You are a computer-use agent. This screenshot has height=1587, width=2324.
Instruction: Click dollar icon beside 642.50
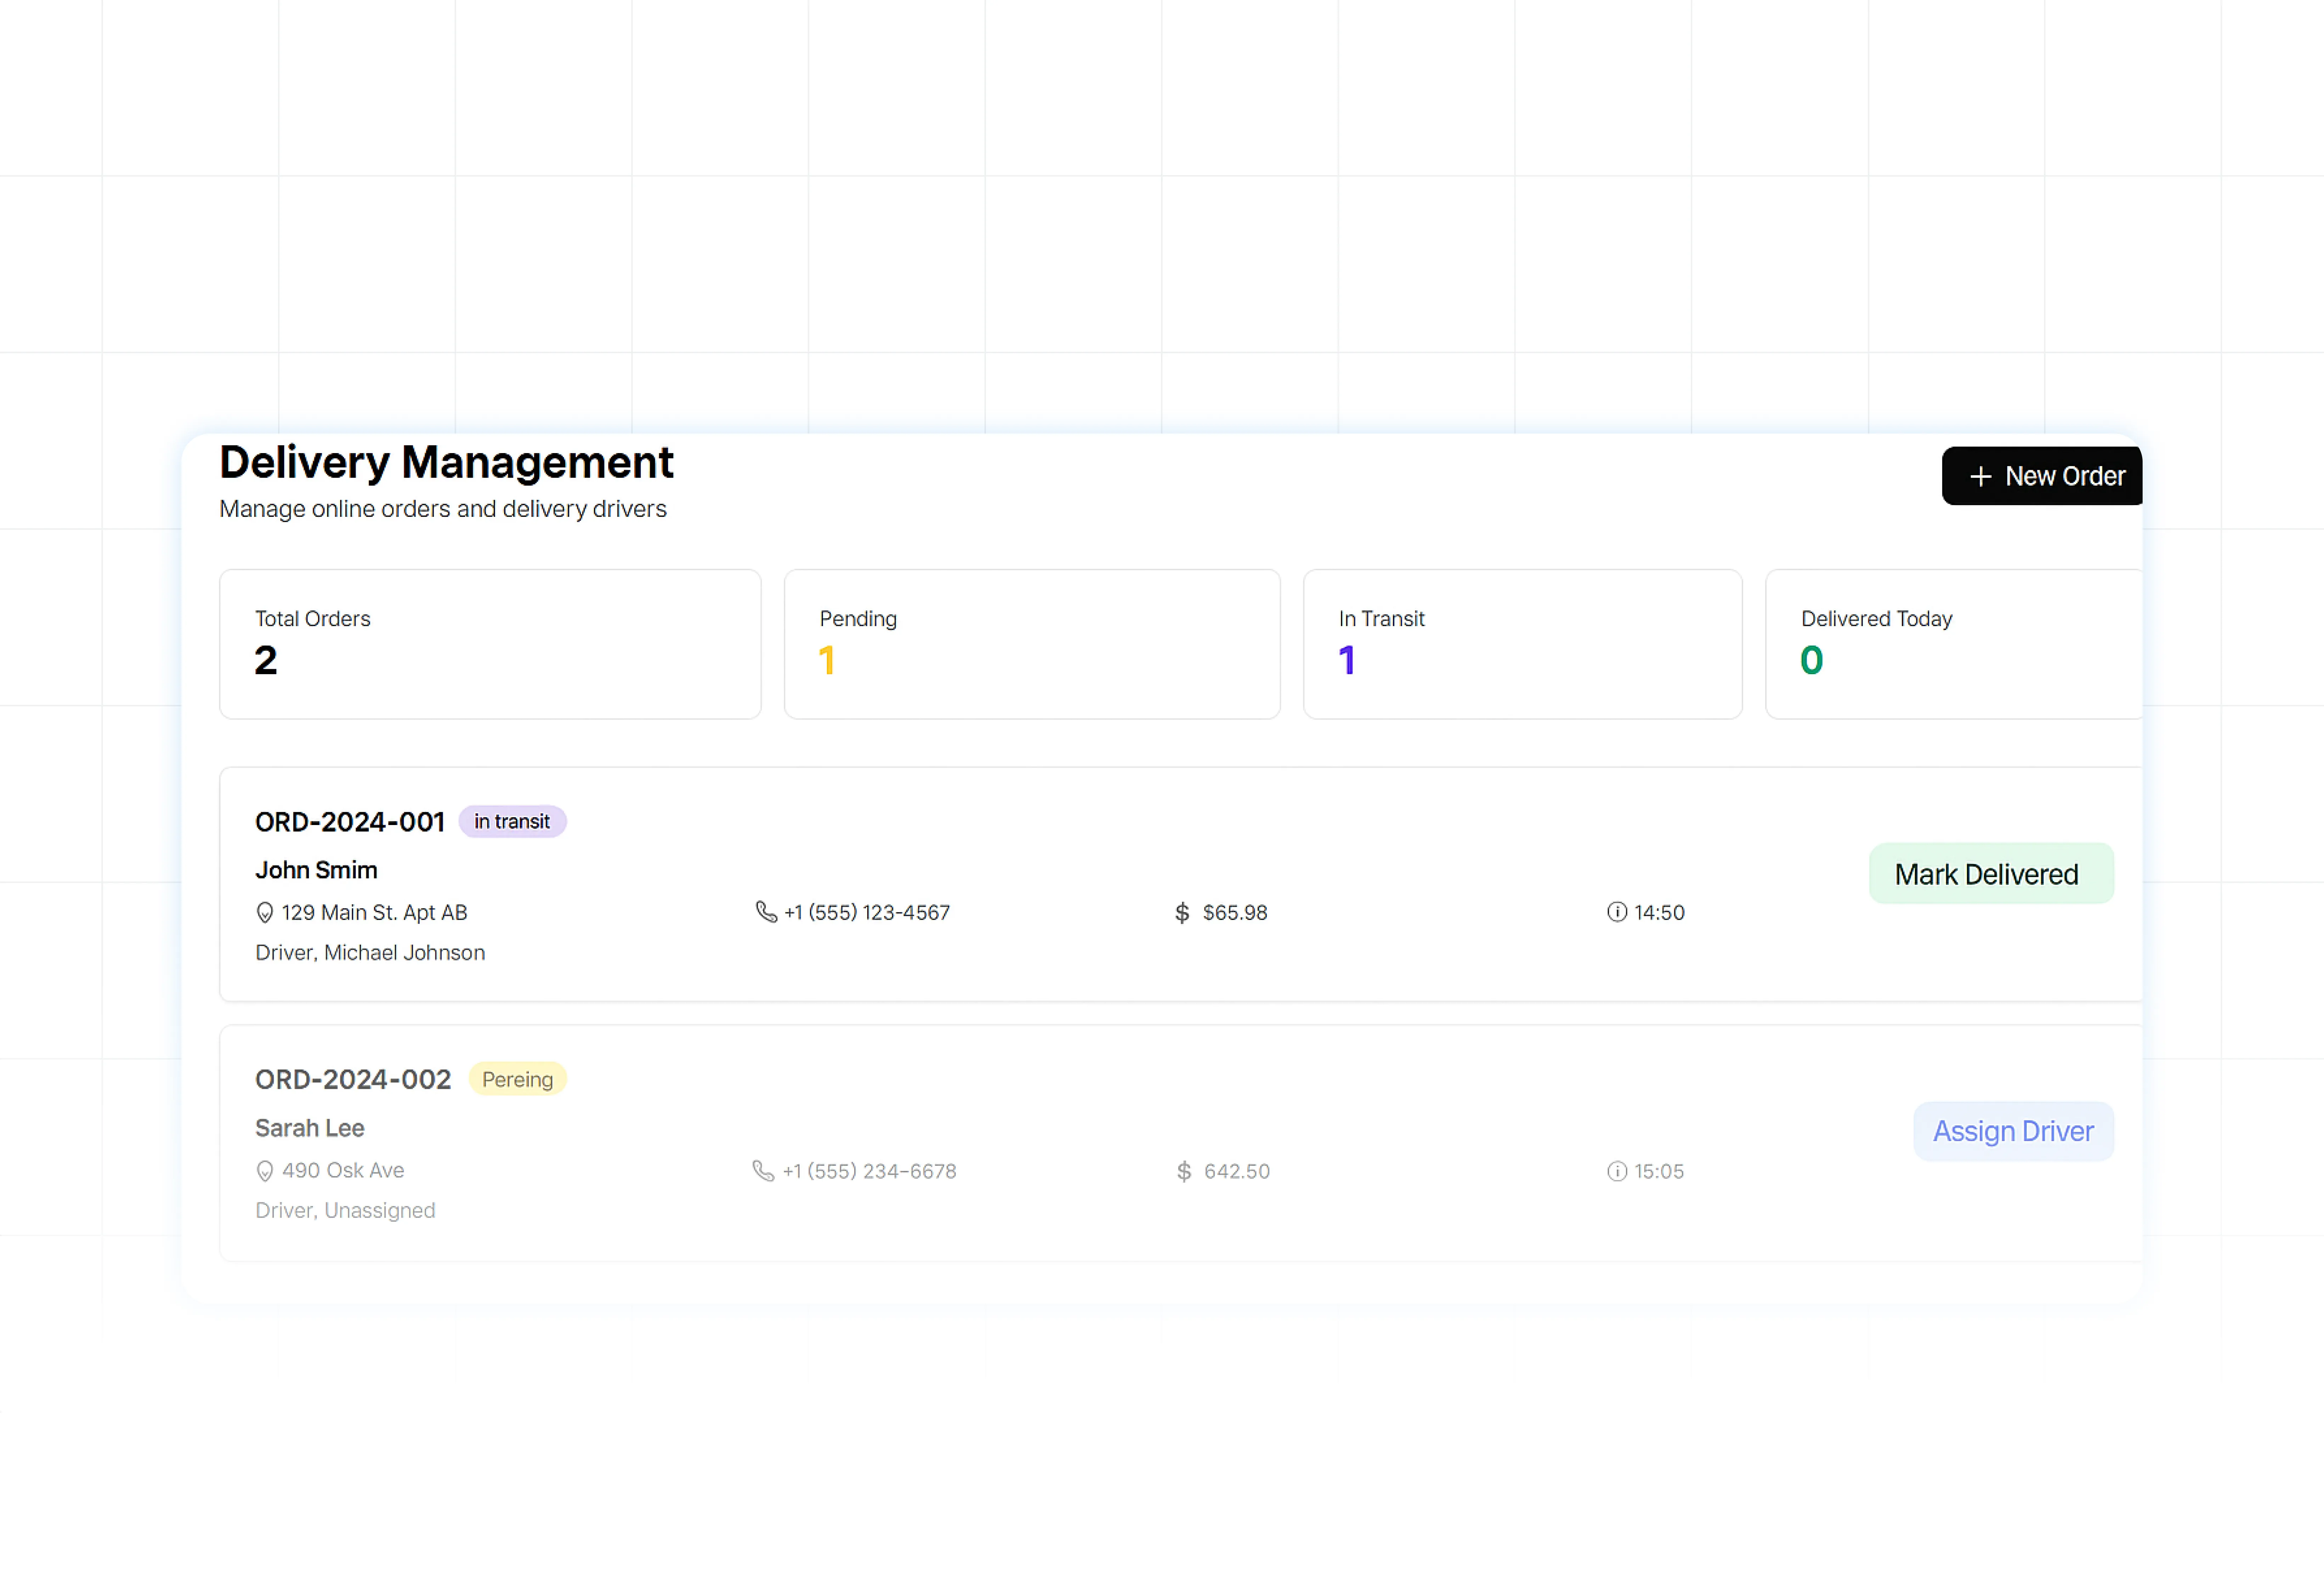1184,1171
